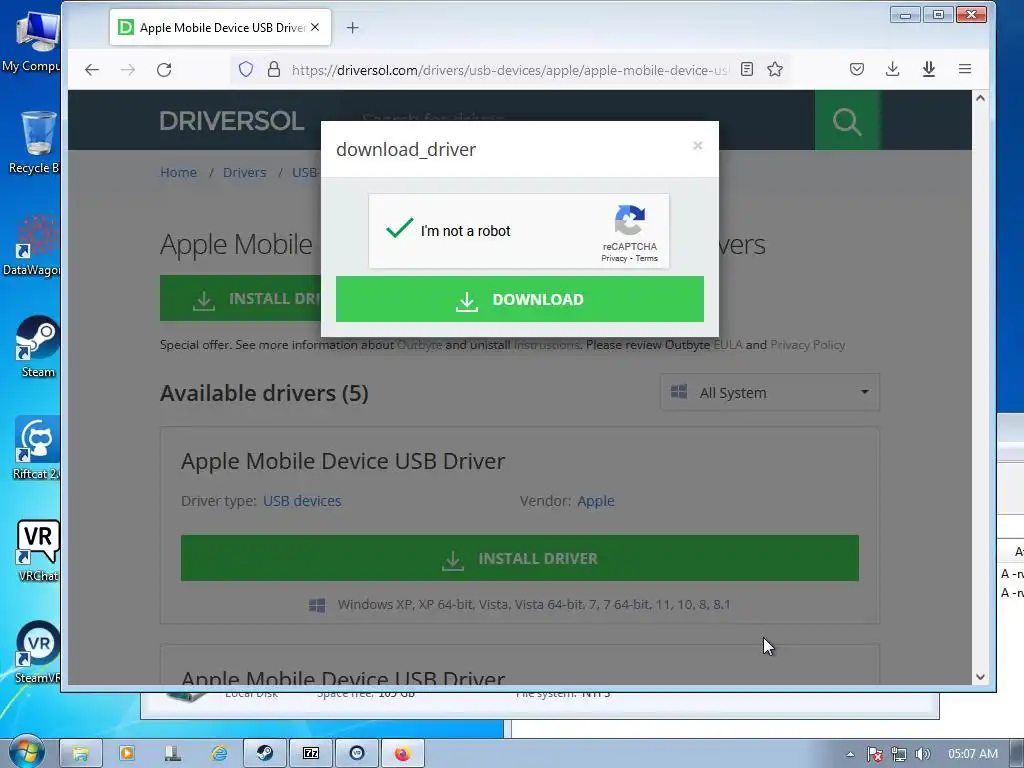1024x768 pixels.
Task: Click the page scrollbar up arrow
Action: (980, 98)
